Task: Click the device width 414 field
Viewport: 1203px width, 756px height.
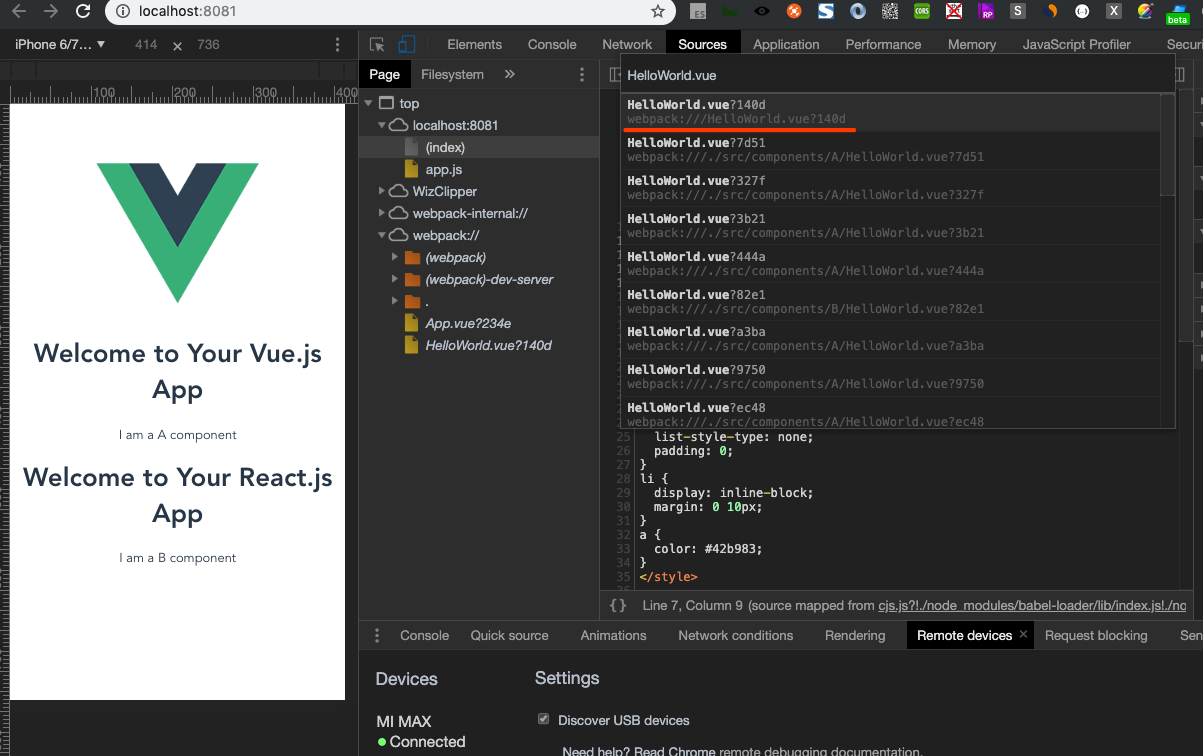Action: pyautogui.click(x=146, y=45)
